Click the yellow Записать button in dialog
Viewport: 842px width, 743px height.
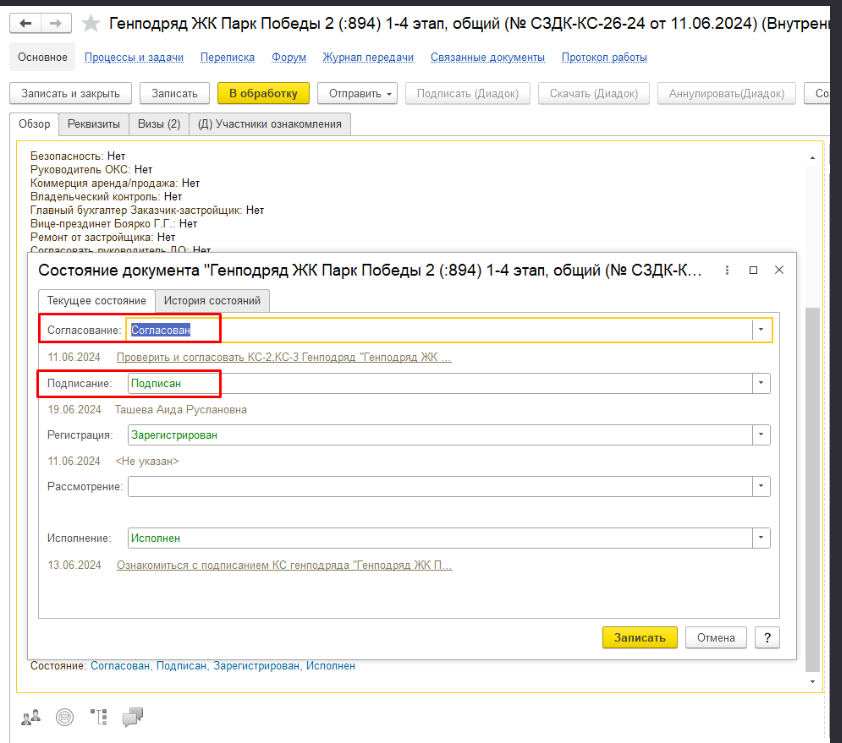tap(639, 638)
